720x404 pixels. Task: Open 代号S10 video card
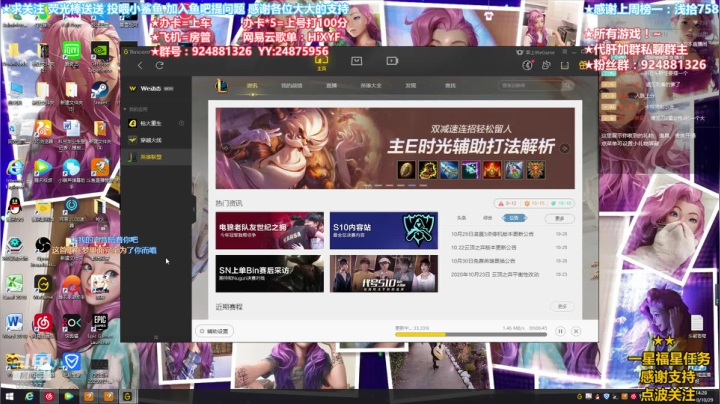tap(384, 274)
